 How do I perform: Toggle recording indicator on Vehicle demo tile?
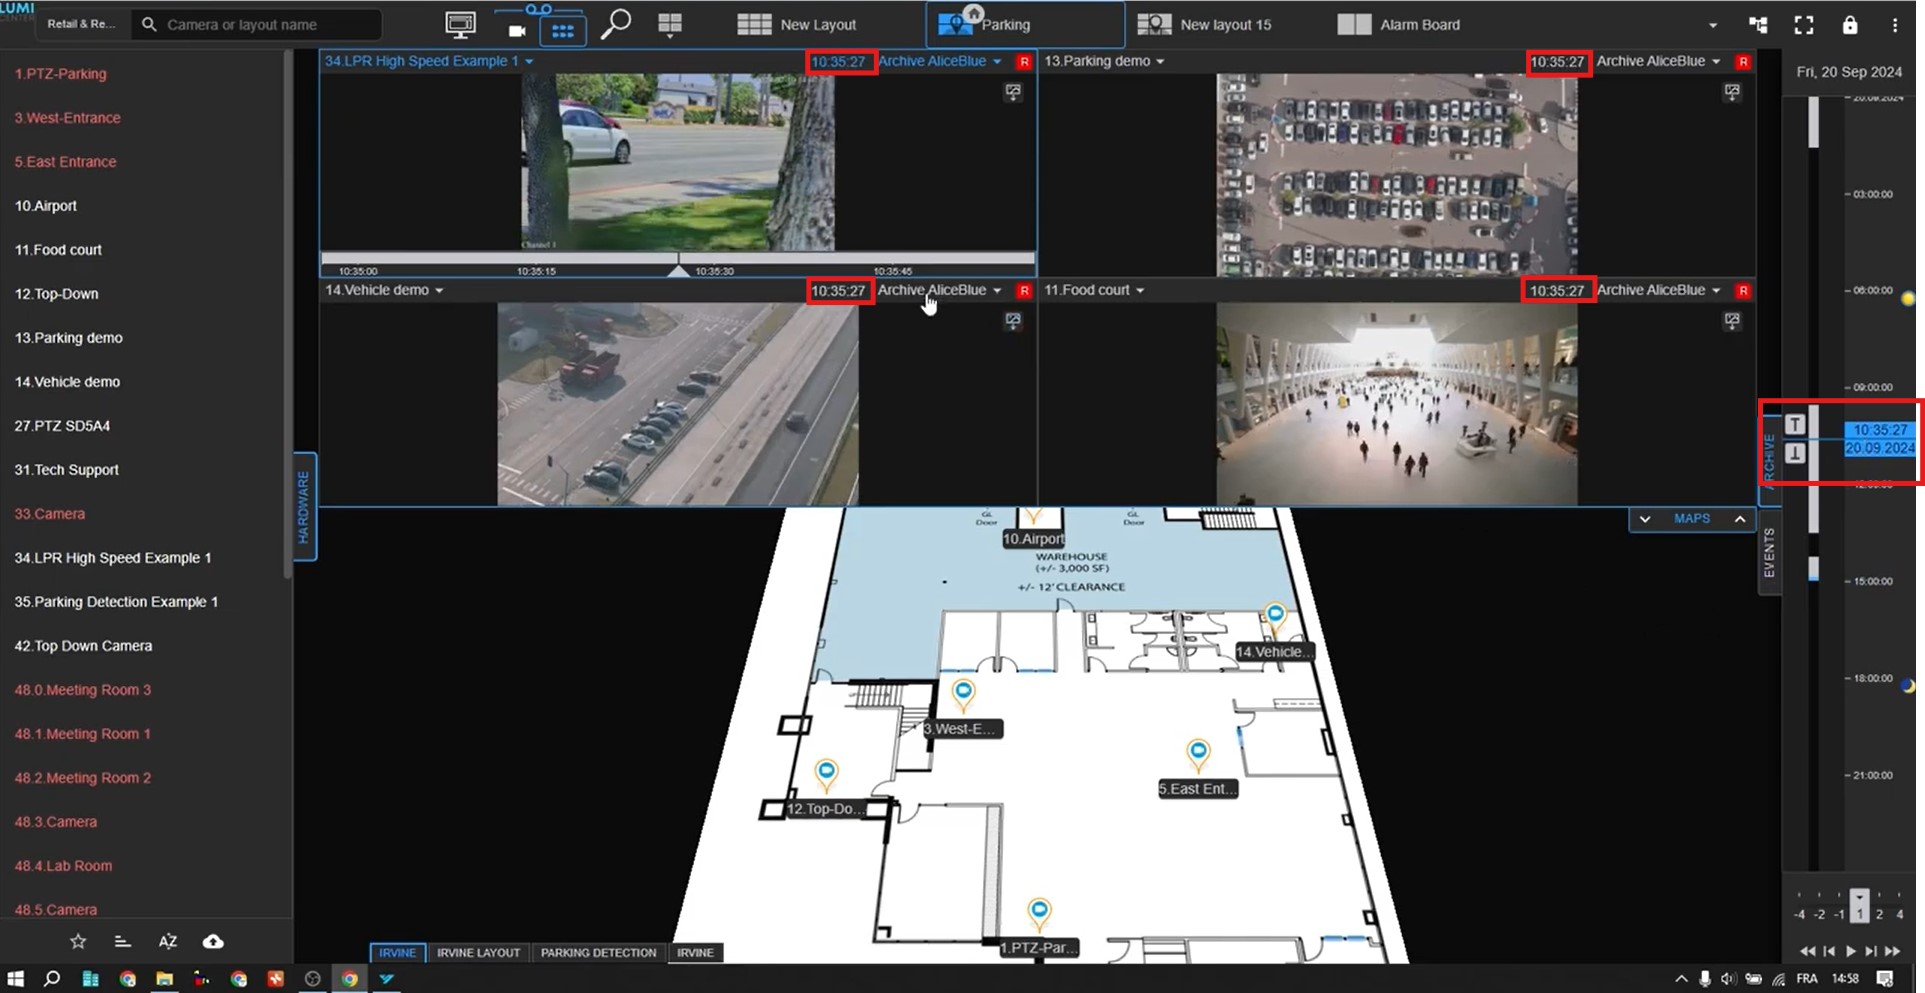pyautogui.click(x=1024, y=291)
